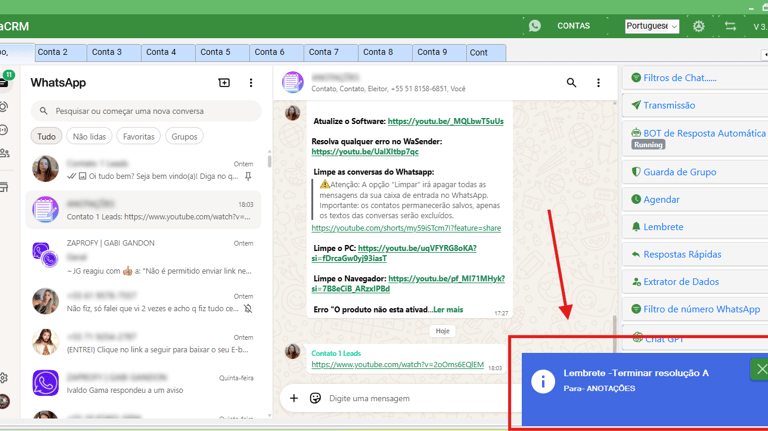This screenshot has height=431, width=768.
Task: Switch to Conta 3 tab
Action: point(115,52)
